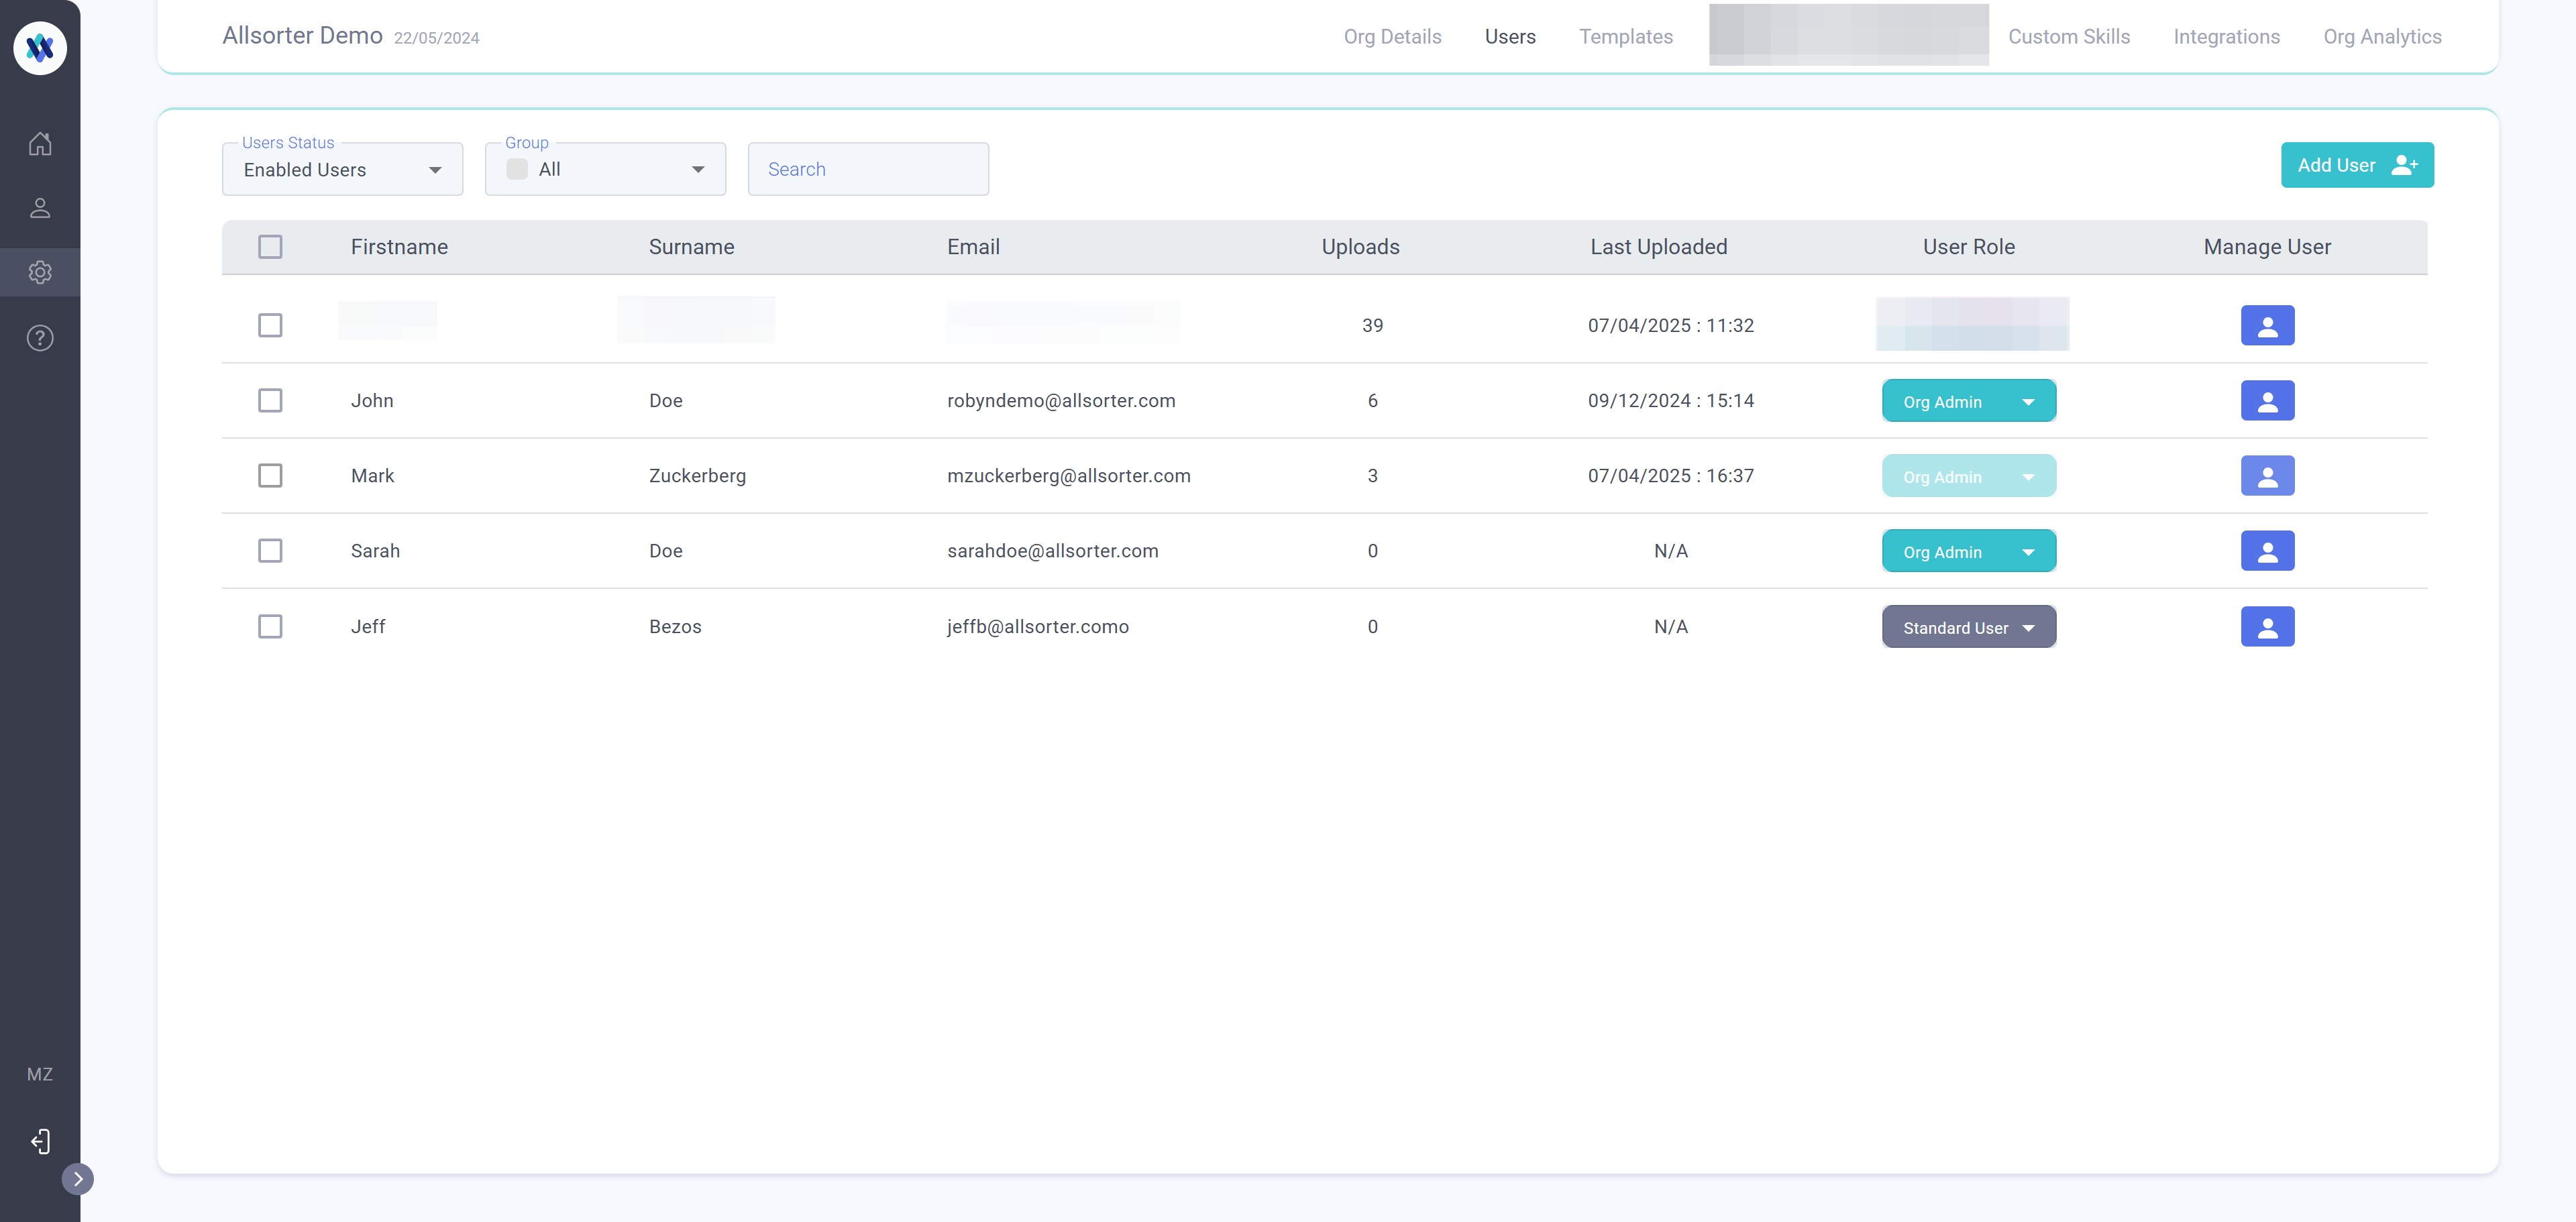2576x1222 pixels.
Task: Click manage user icon for John Doe
Action: (2267, 401)
